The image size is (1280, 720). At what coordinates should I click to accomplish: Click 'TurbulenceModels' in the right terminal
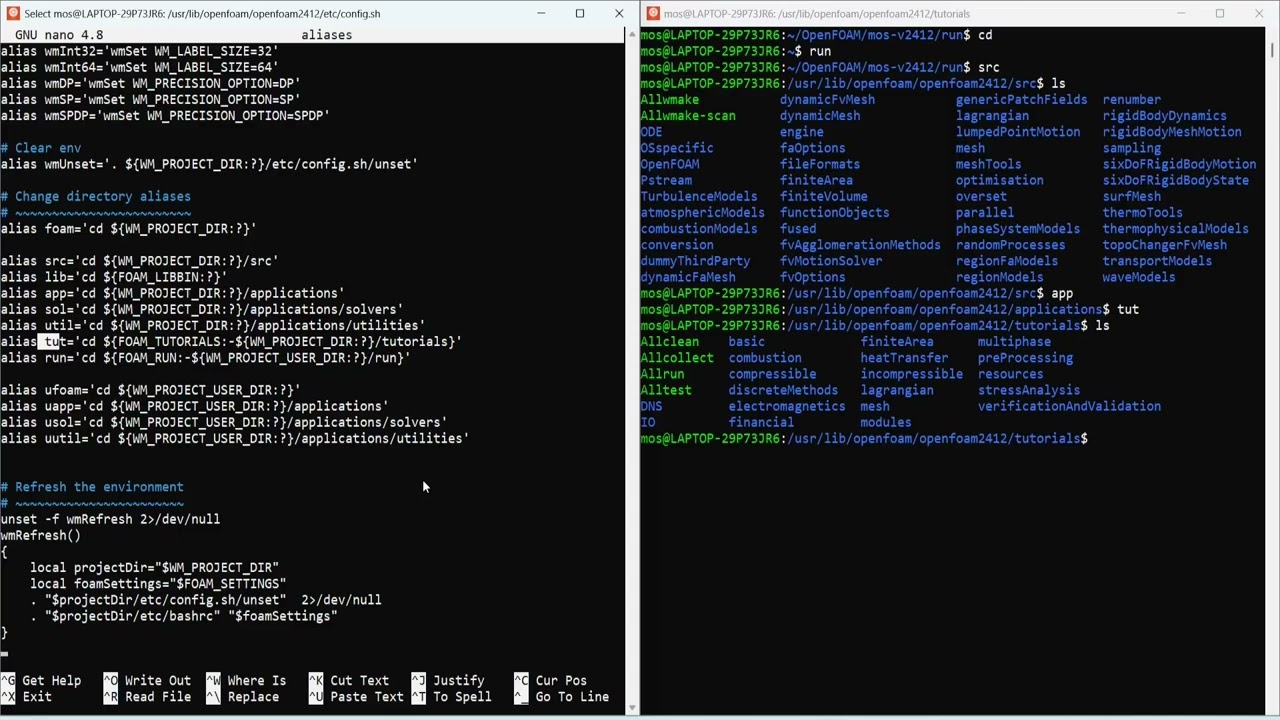[x=699, y=196]
